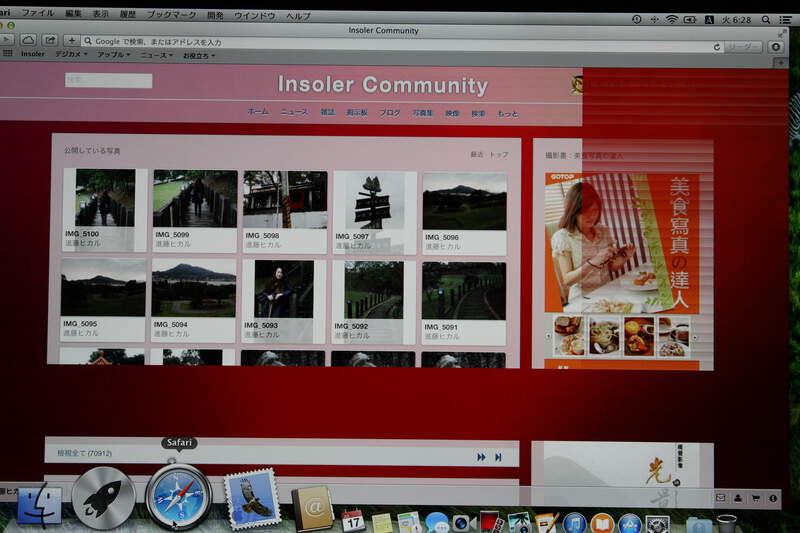
Task: Expand the アップル bookmarks folder
Action: [113, 54]
